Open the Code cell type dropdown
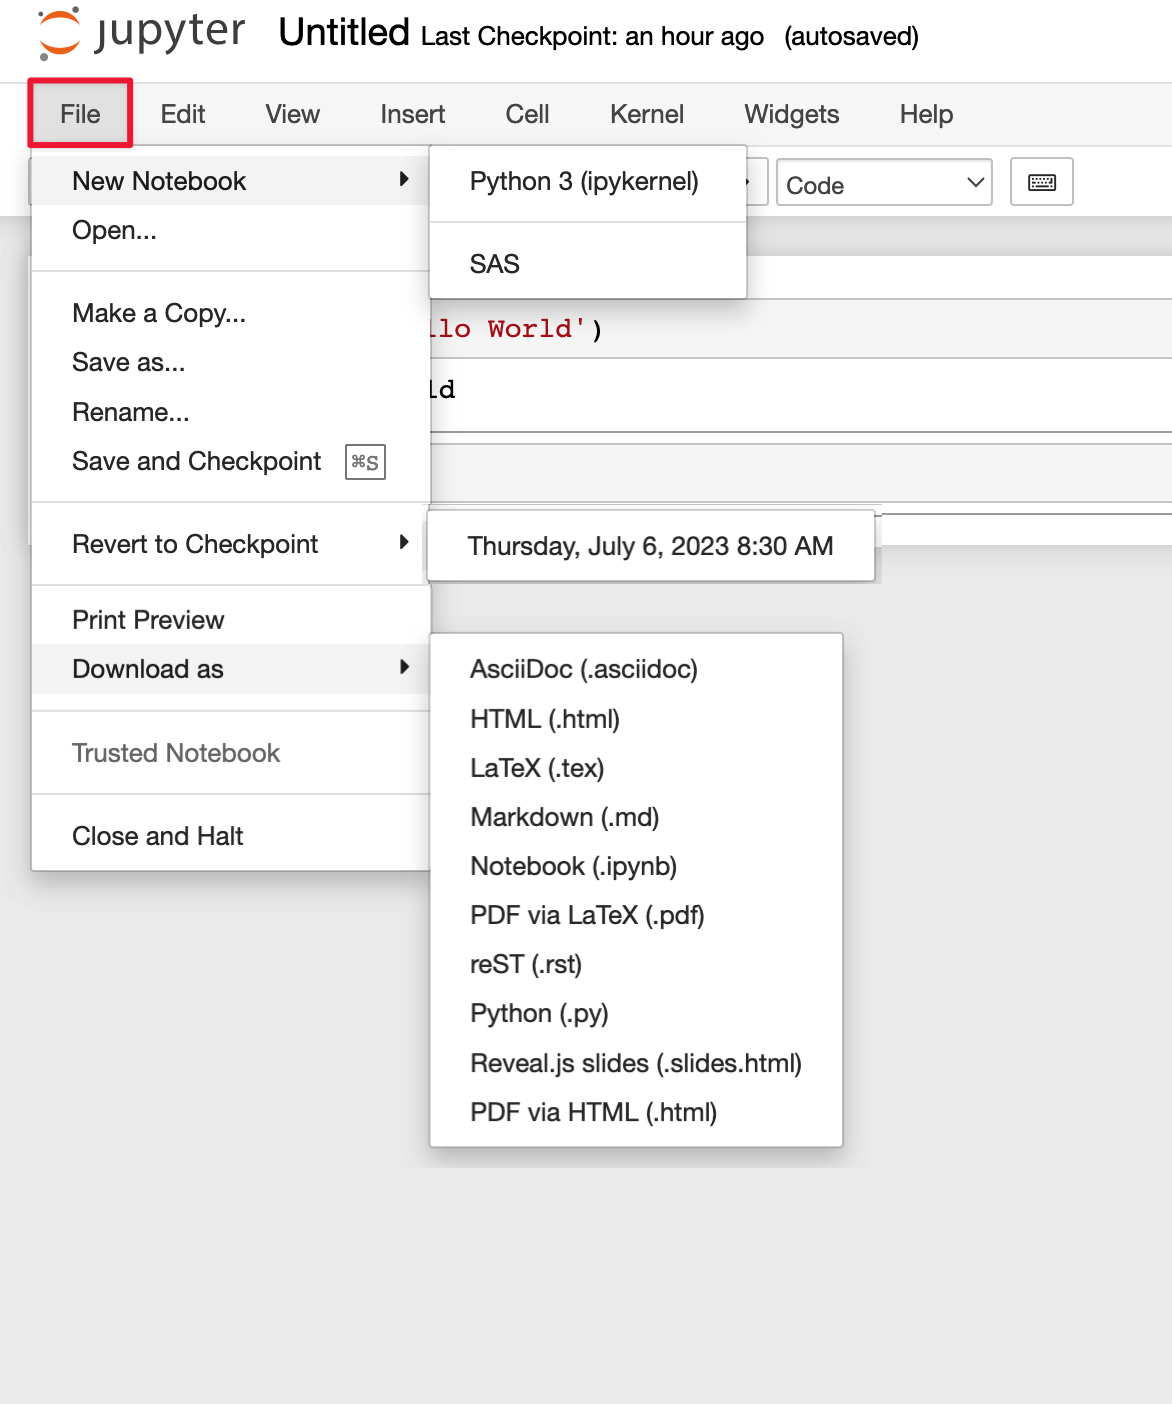 (x=884, y=183)
